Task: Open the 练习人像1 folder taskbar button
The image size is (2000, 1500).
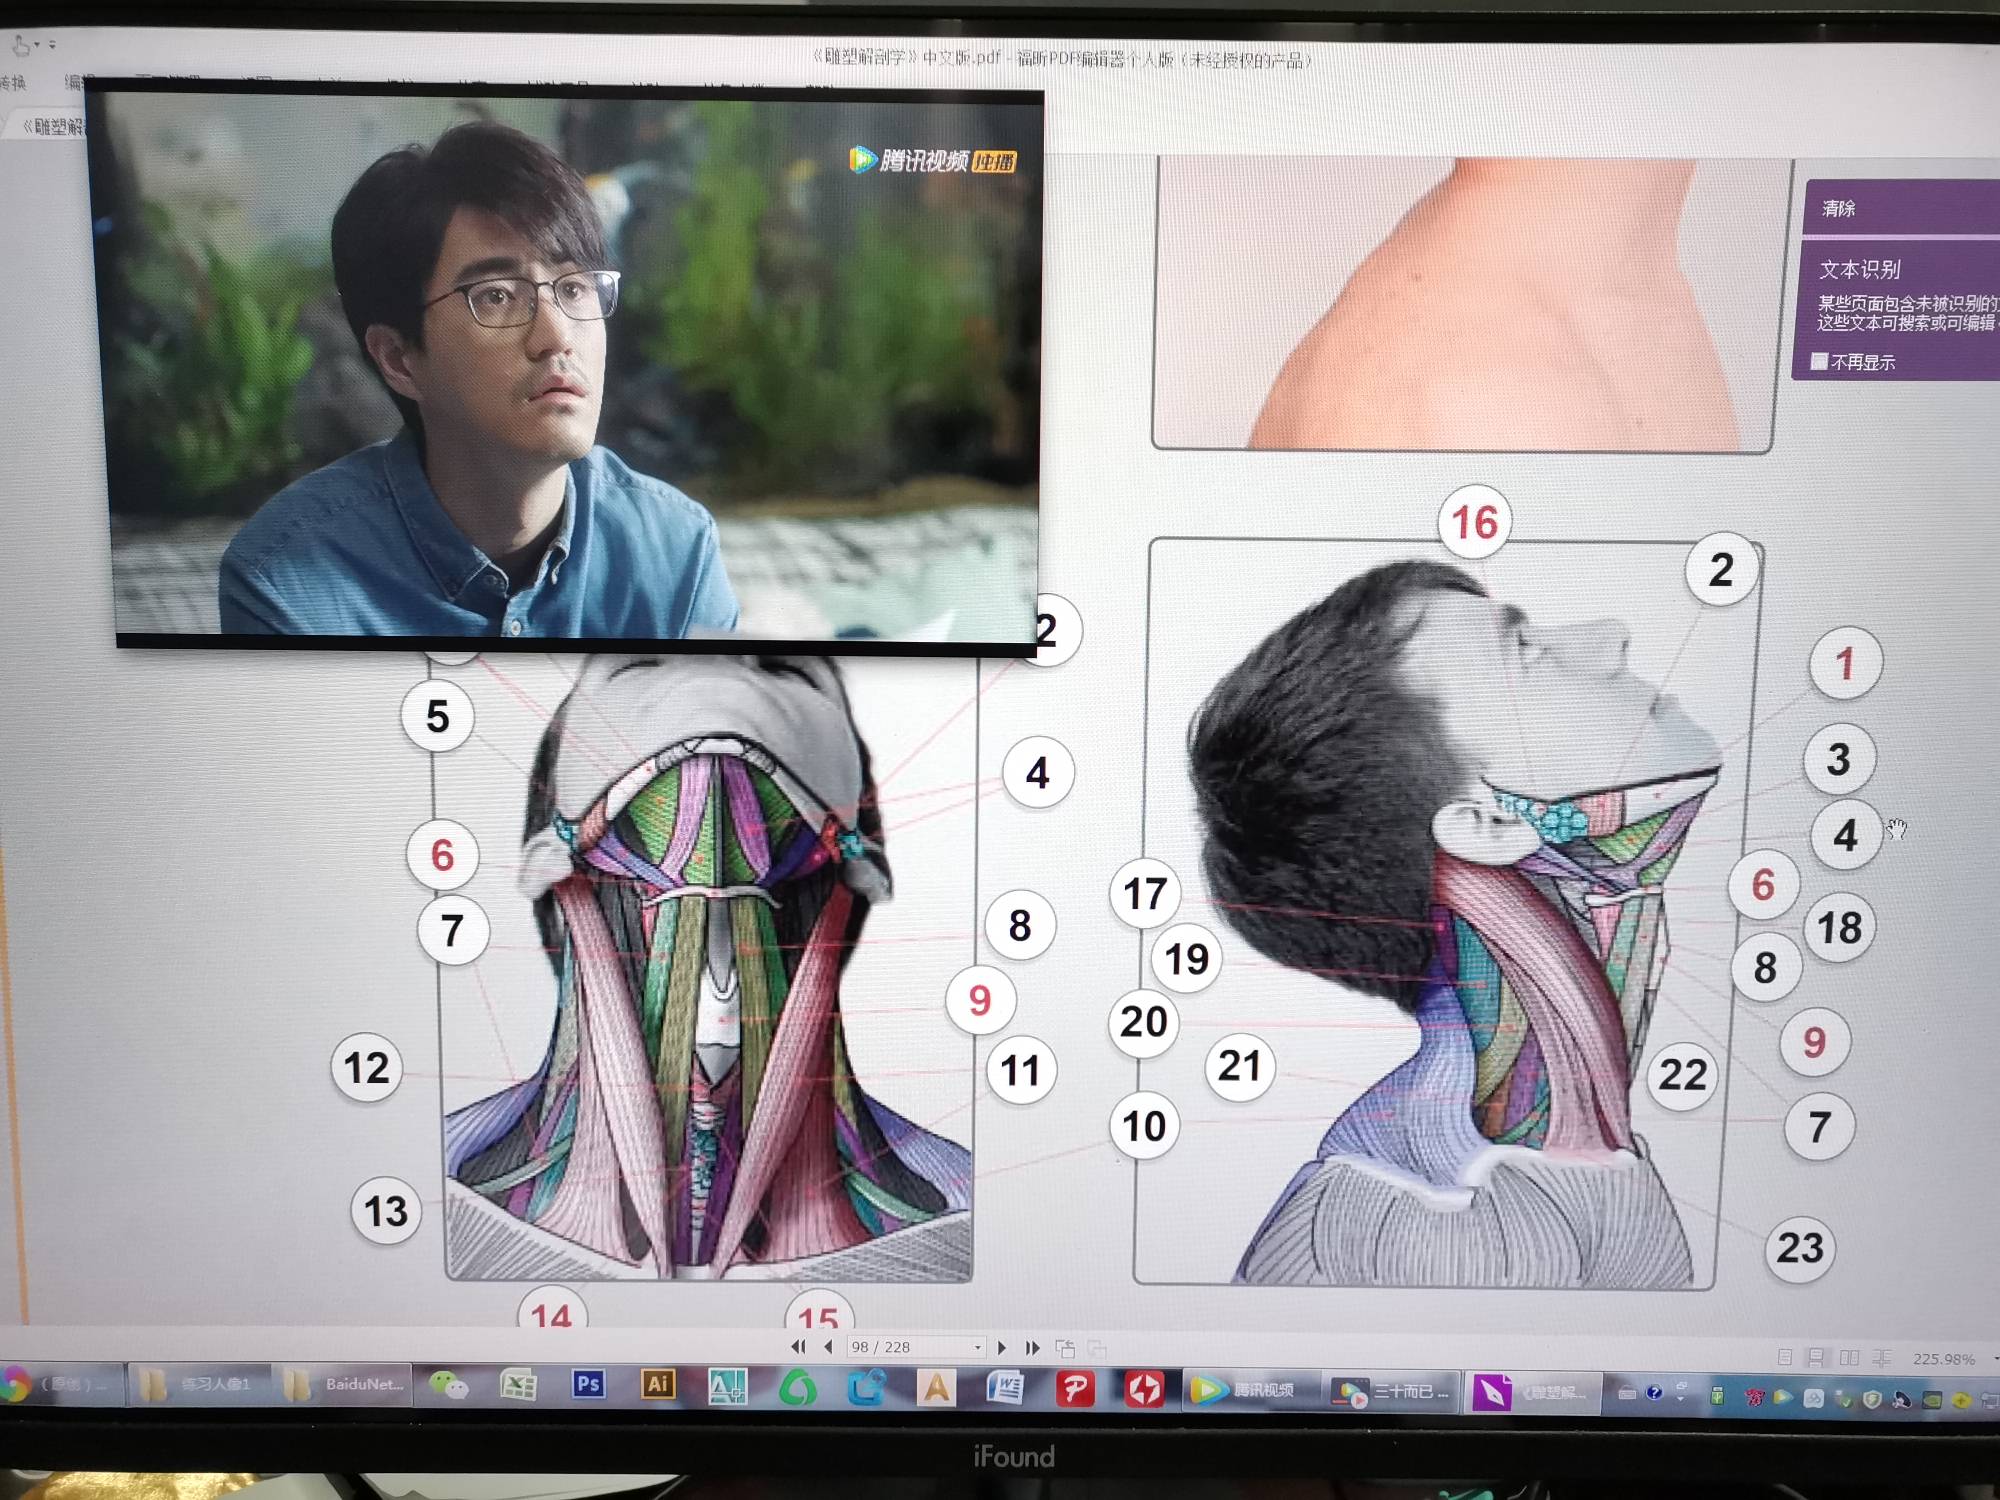Action: 198,1385
